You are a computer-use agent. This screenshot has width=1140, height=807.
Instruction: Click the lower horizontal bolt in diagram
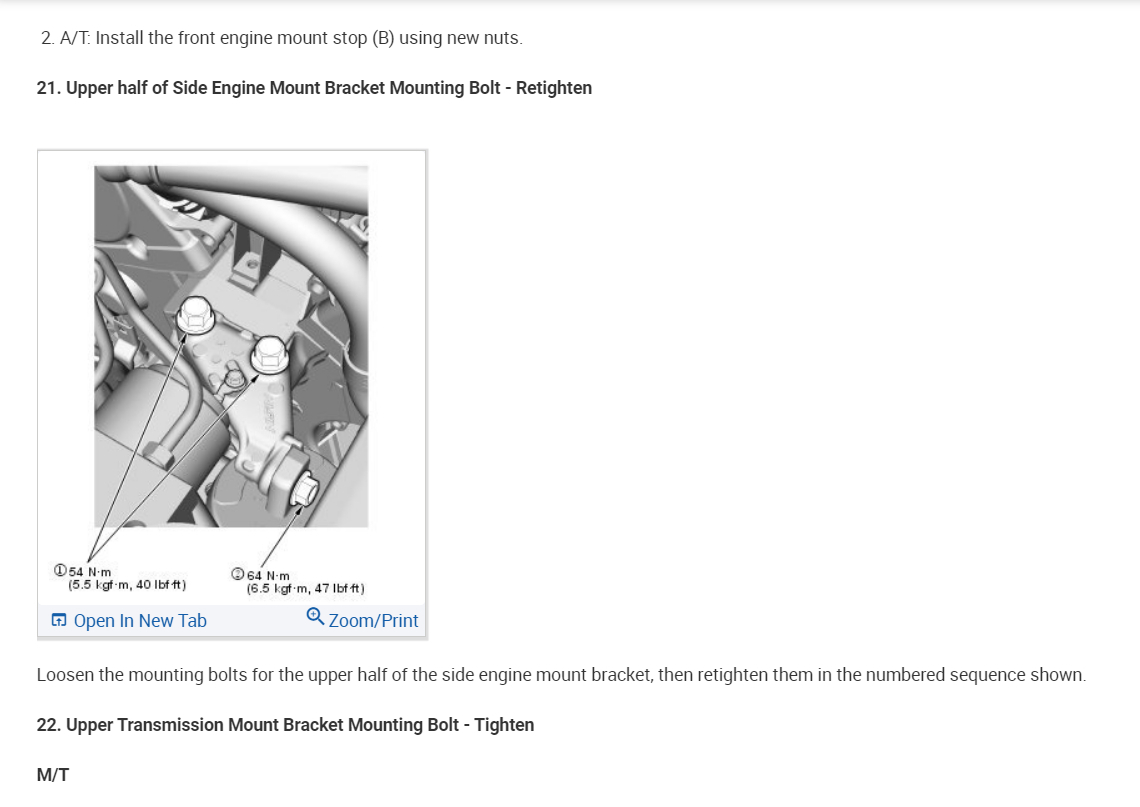tap(304, 489)
